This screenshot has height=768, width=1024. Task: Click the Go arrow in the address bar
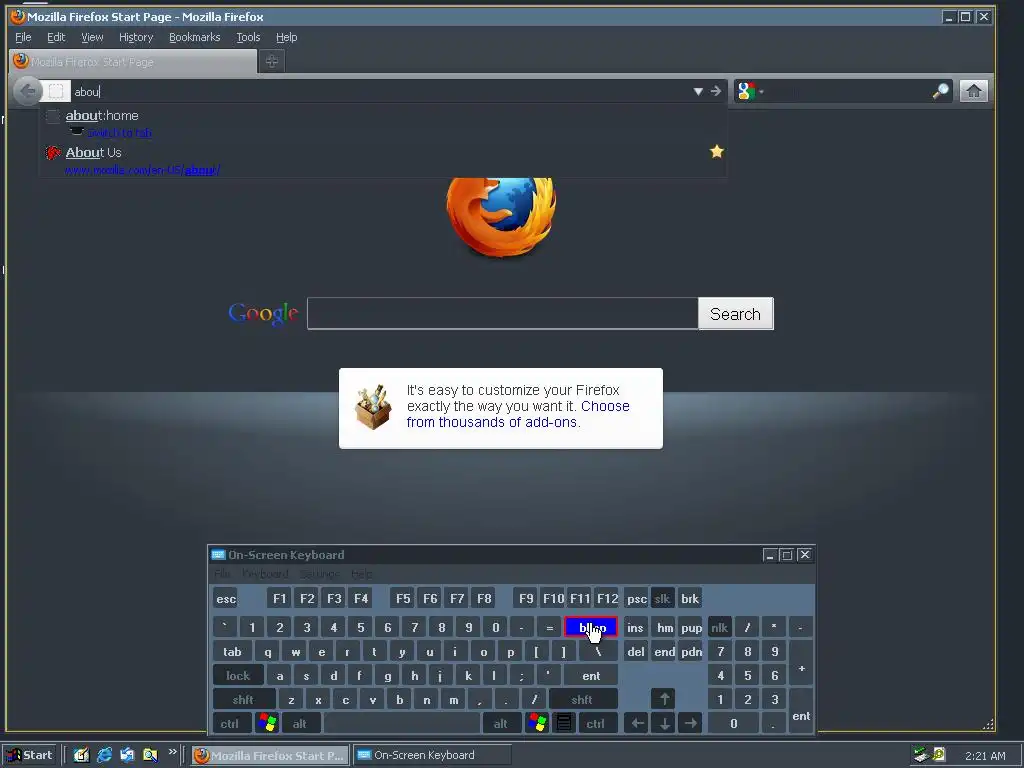point(716,91)
